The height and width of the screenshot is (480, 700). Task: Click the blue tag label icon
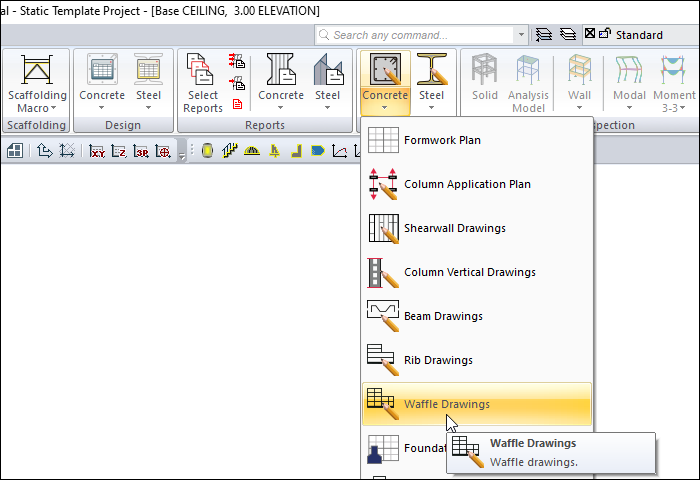coord(318,151)
